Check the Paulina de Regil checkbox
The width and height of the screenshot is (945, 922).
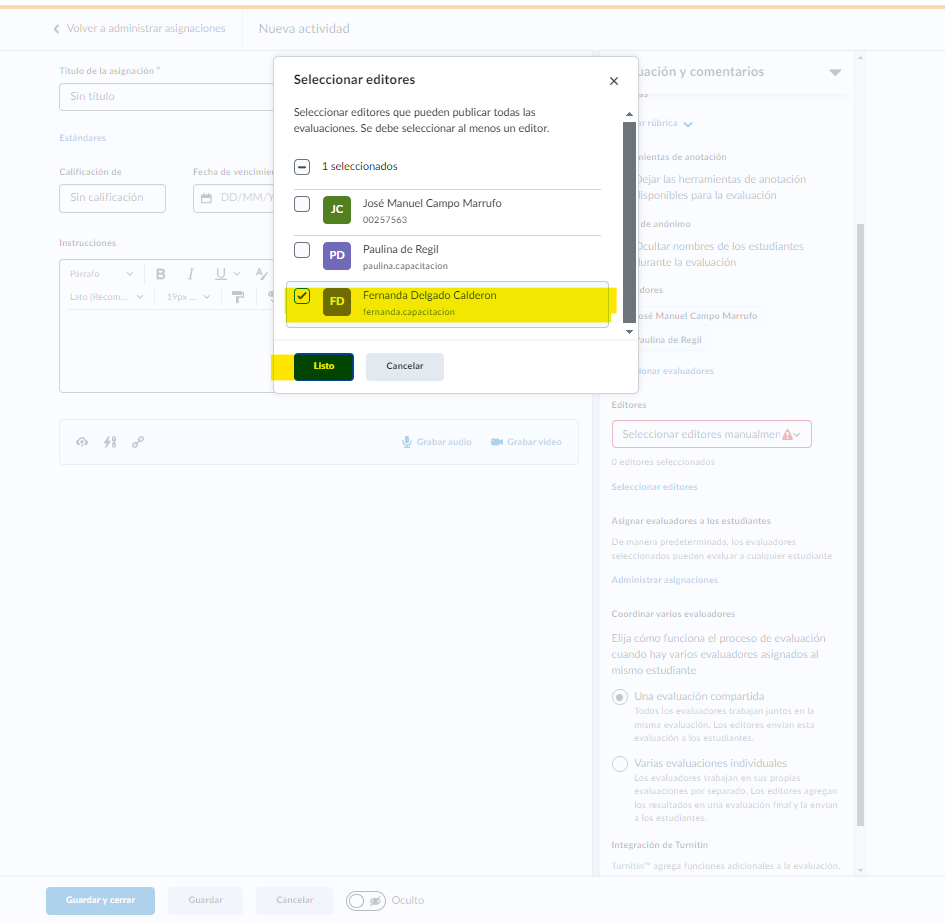click(x=302, y=250)
